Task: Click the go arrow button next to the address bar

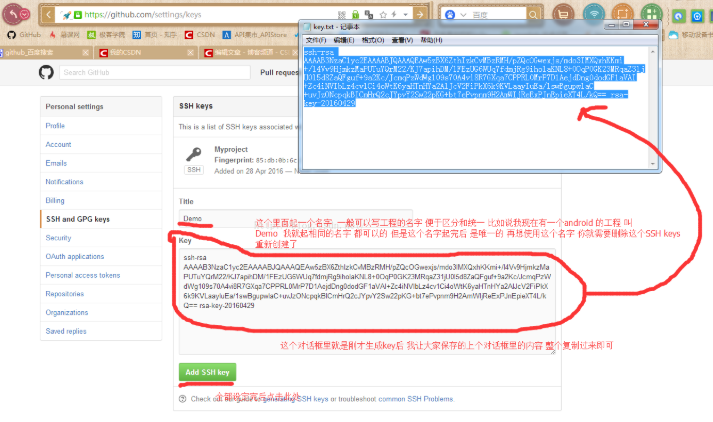Action: (x=420, y=15)
